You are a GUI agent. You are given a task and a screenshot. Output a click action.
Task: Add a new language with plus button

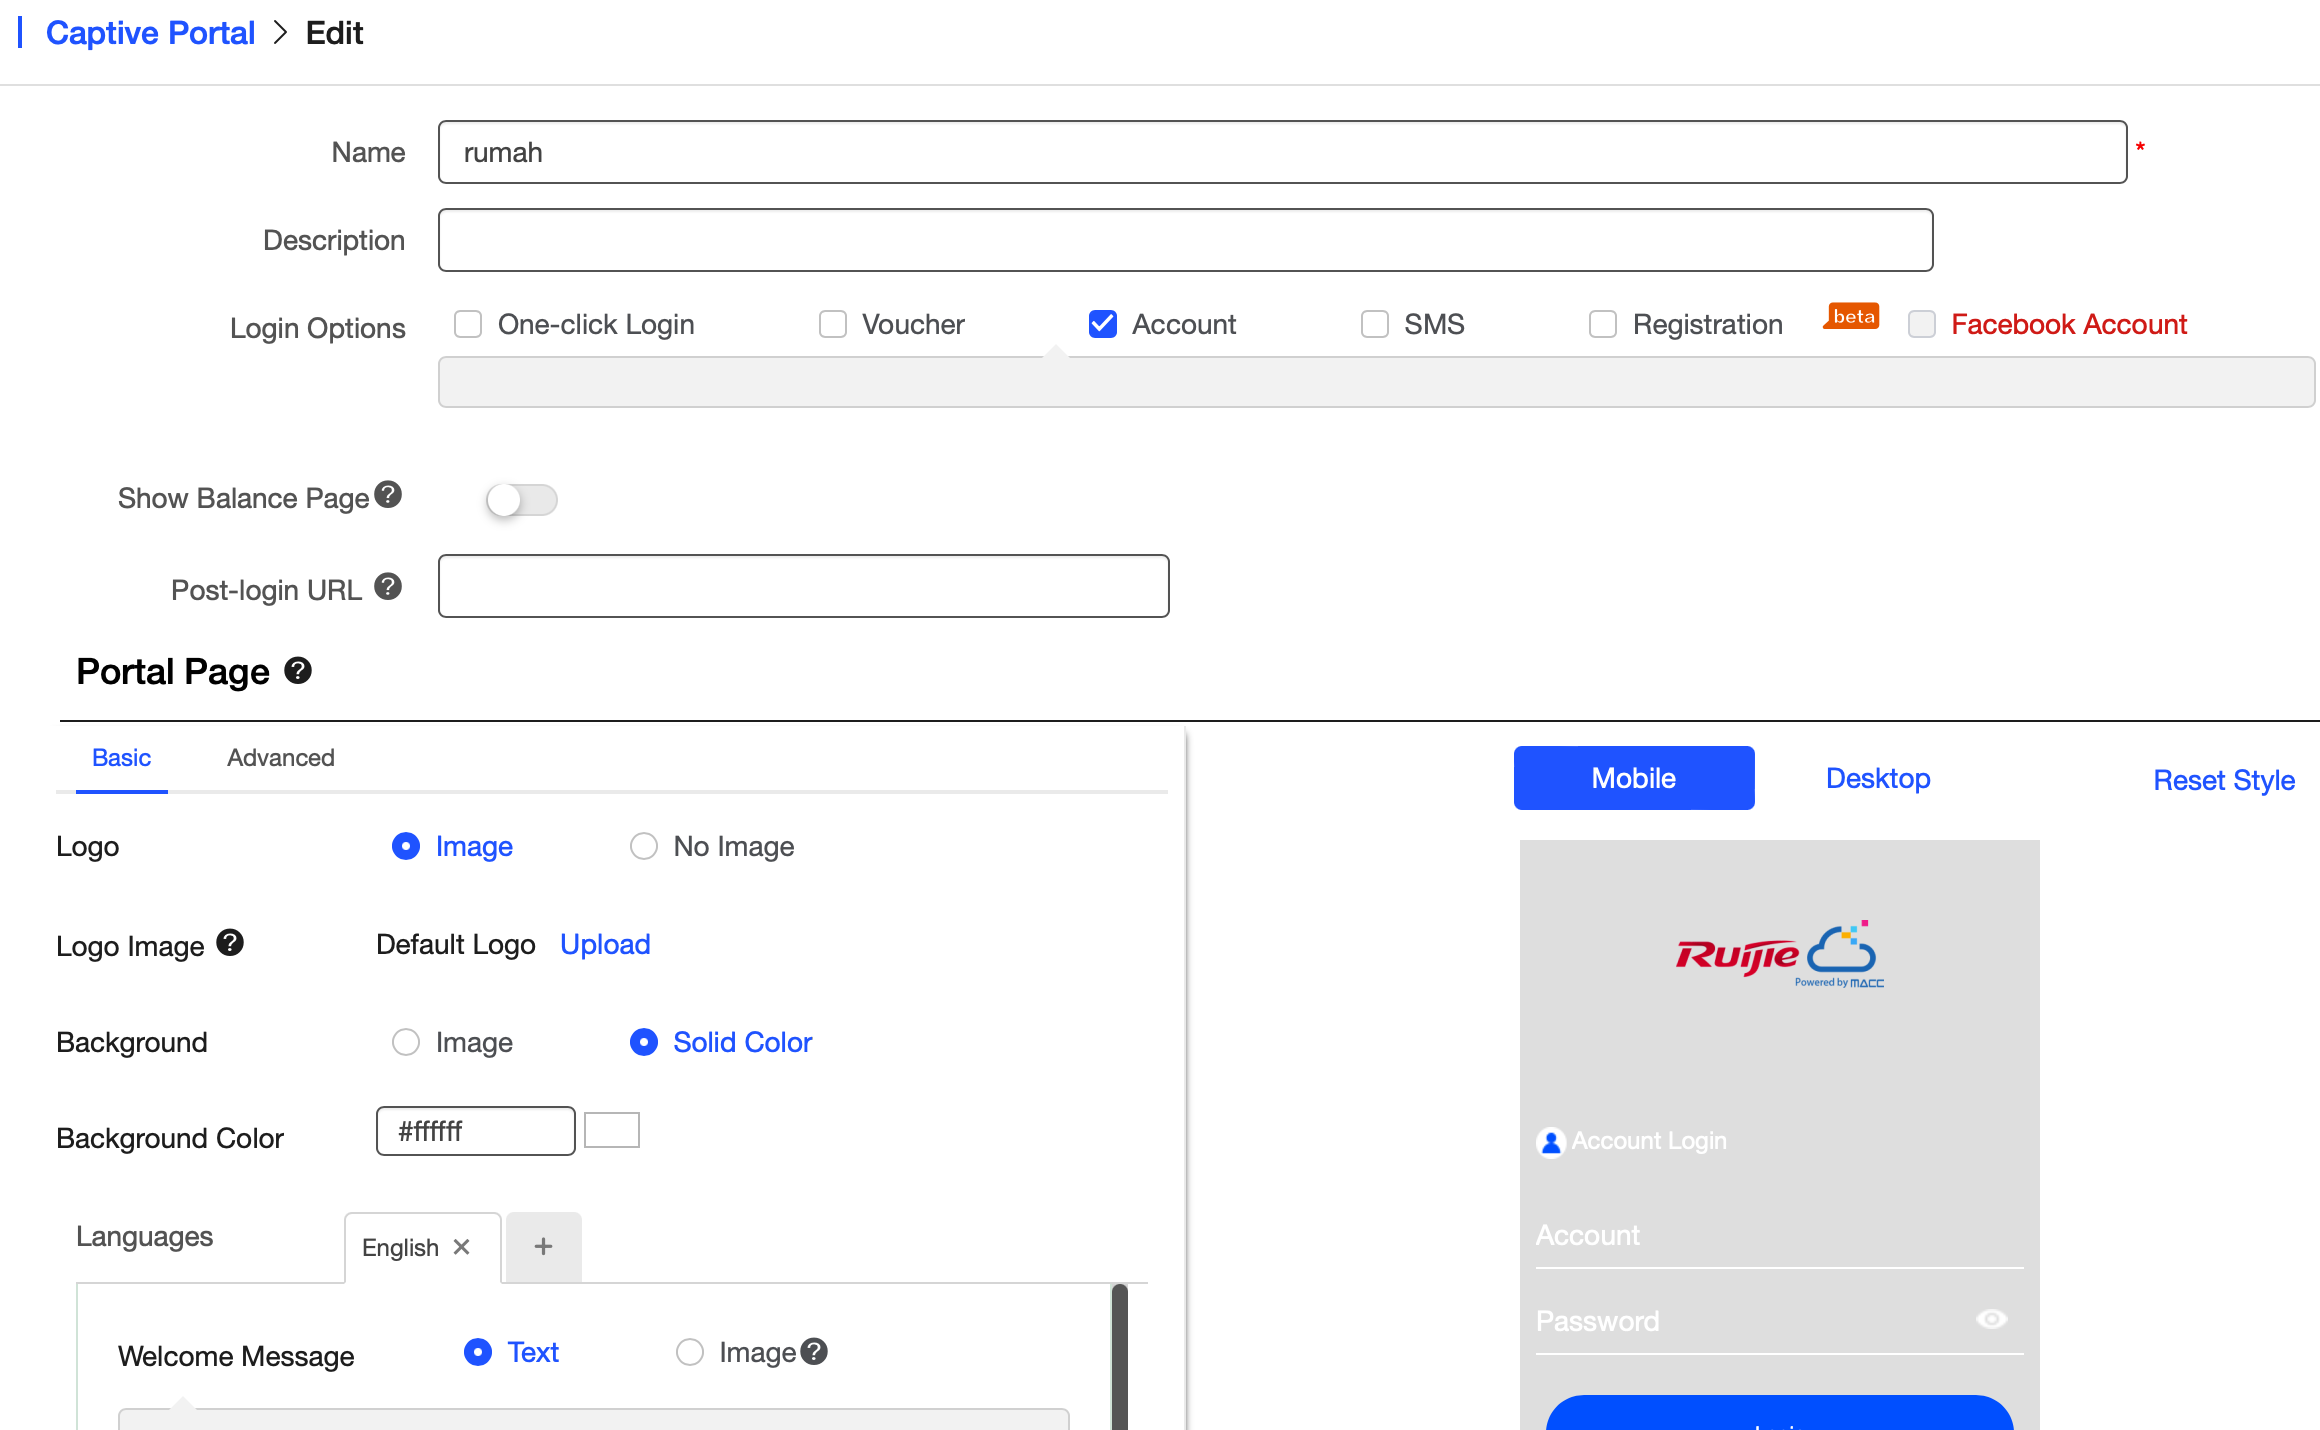pos(543,1246)
